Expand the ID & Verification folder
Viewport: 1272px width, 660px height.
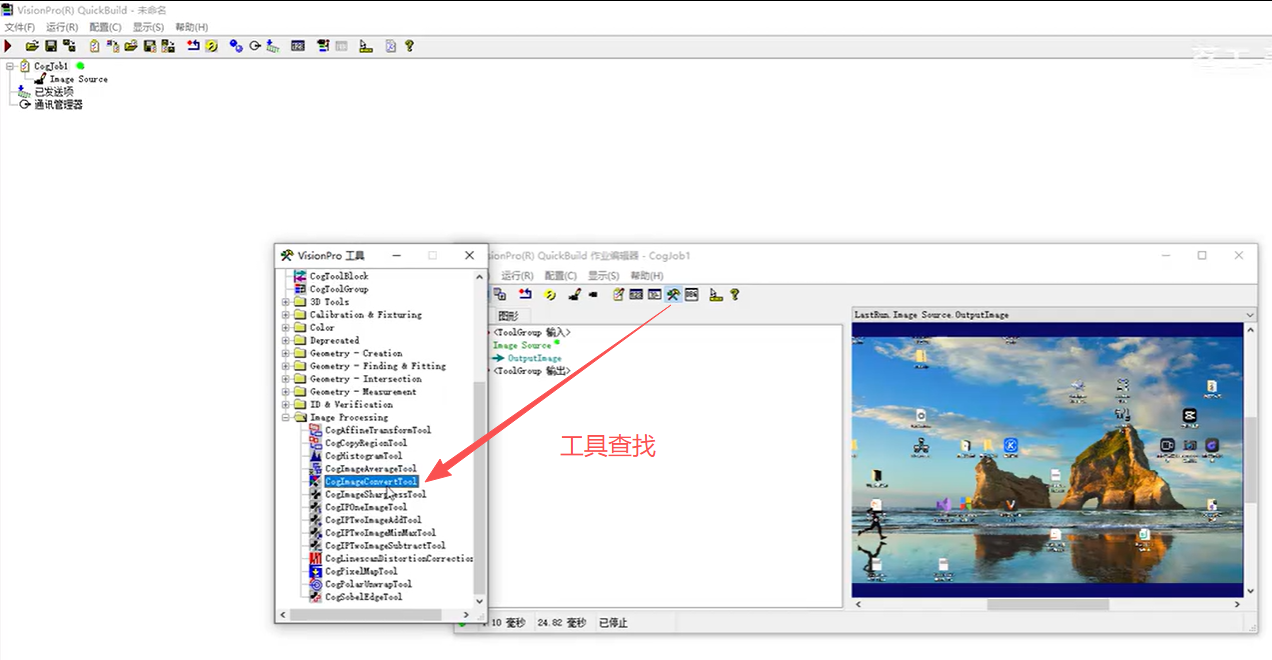click(x=286, y=405)
